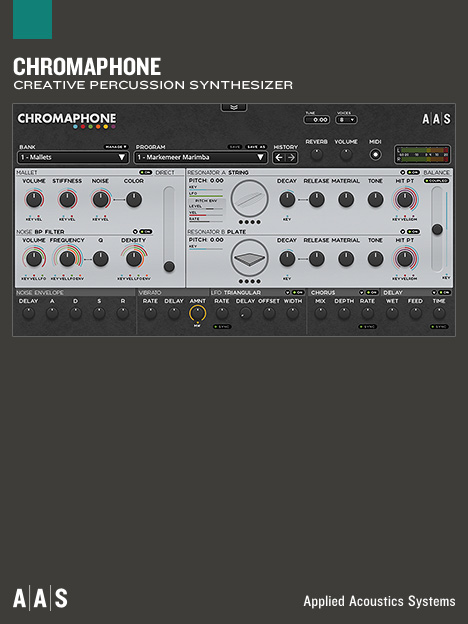
Task: Click the LFO Offset knob
Action: (269, 314)
